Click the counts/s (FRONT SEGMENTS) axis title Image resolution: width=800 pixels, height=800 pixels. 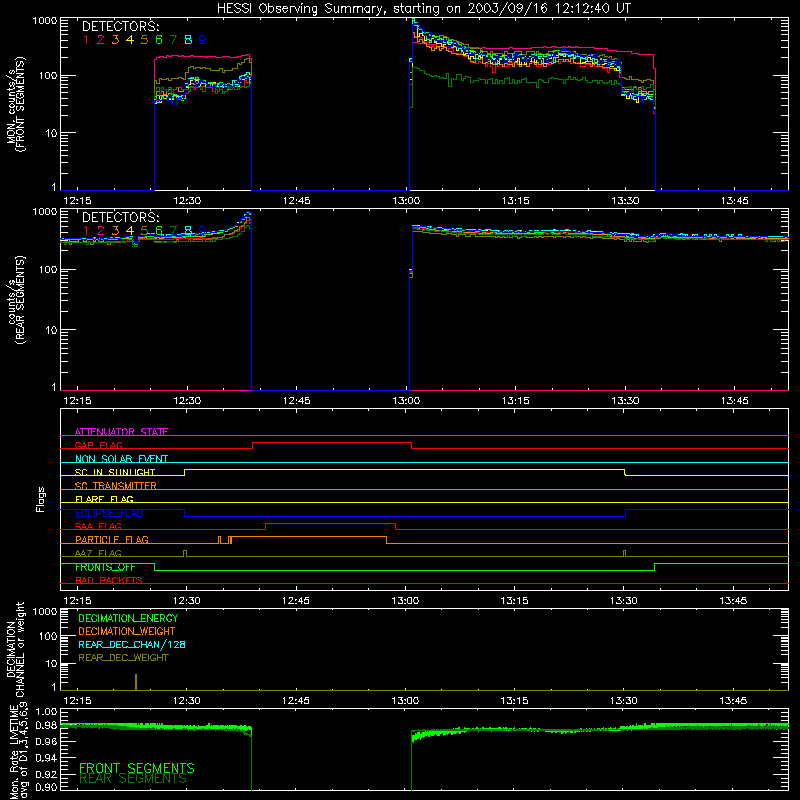tap(16, 104)
